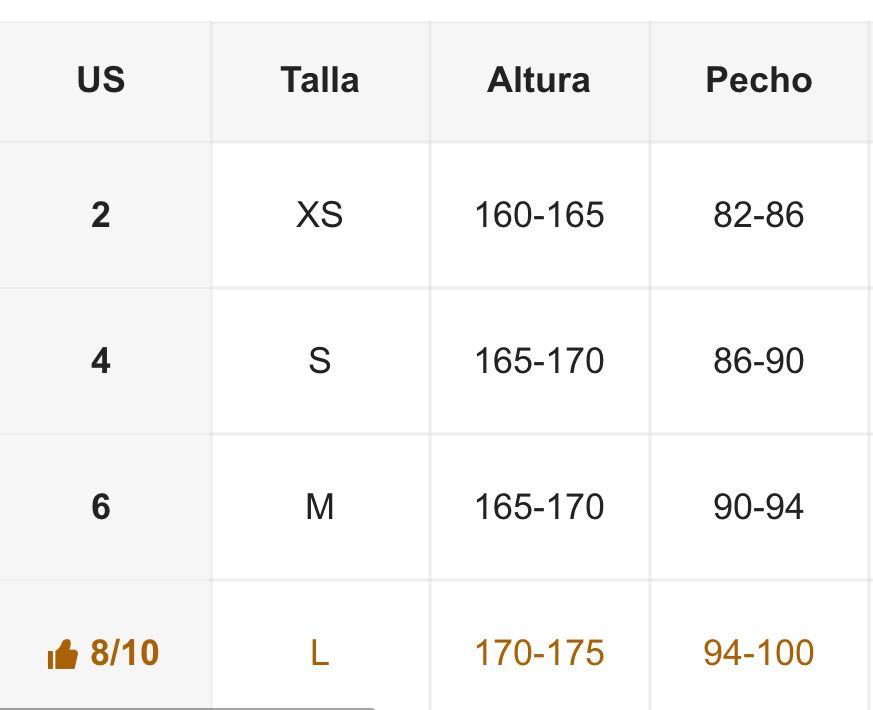
Task: Click the highlighted L size cell
Action: coord(320,653)
